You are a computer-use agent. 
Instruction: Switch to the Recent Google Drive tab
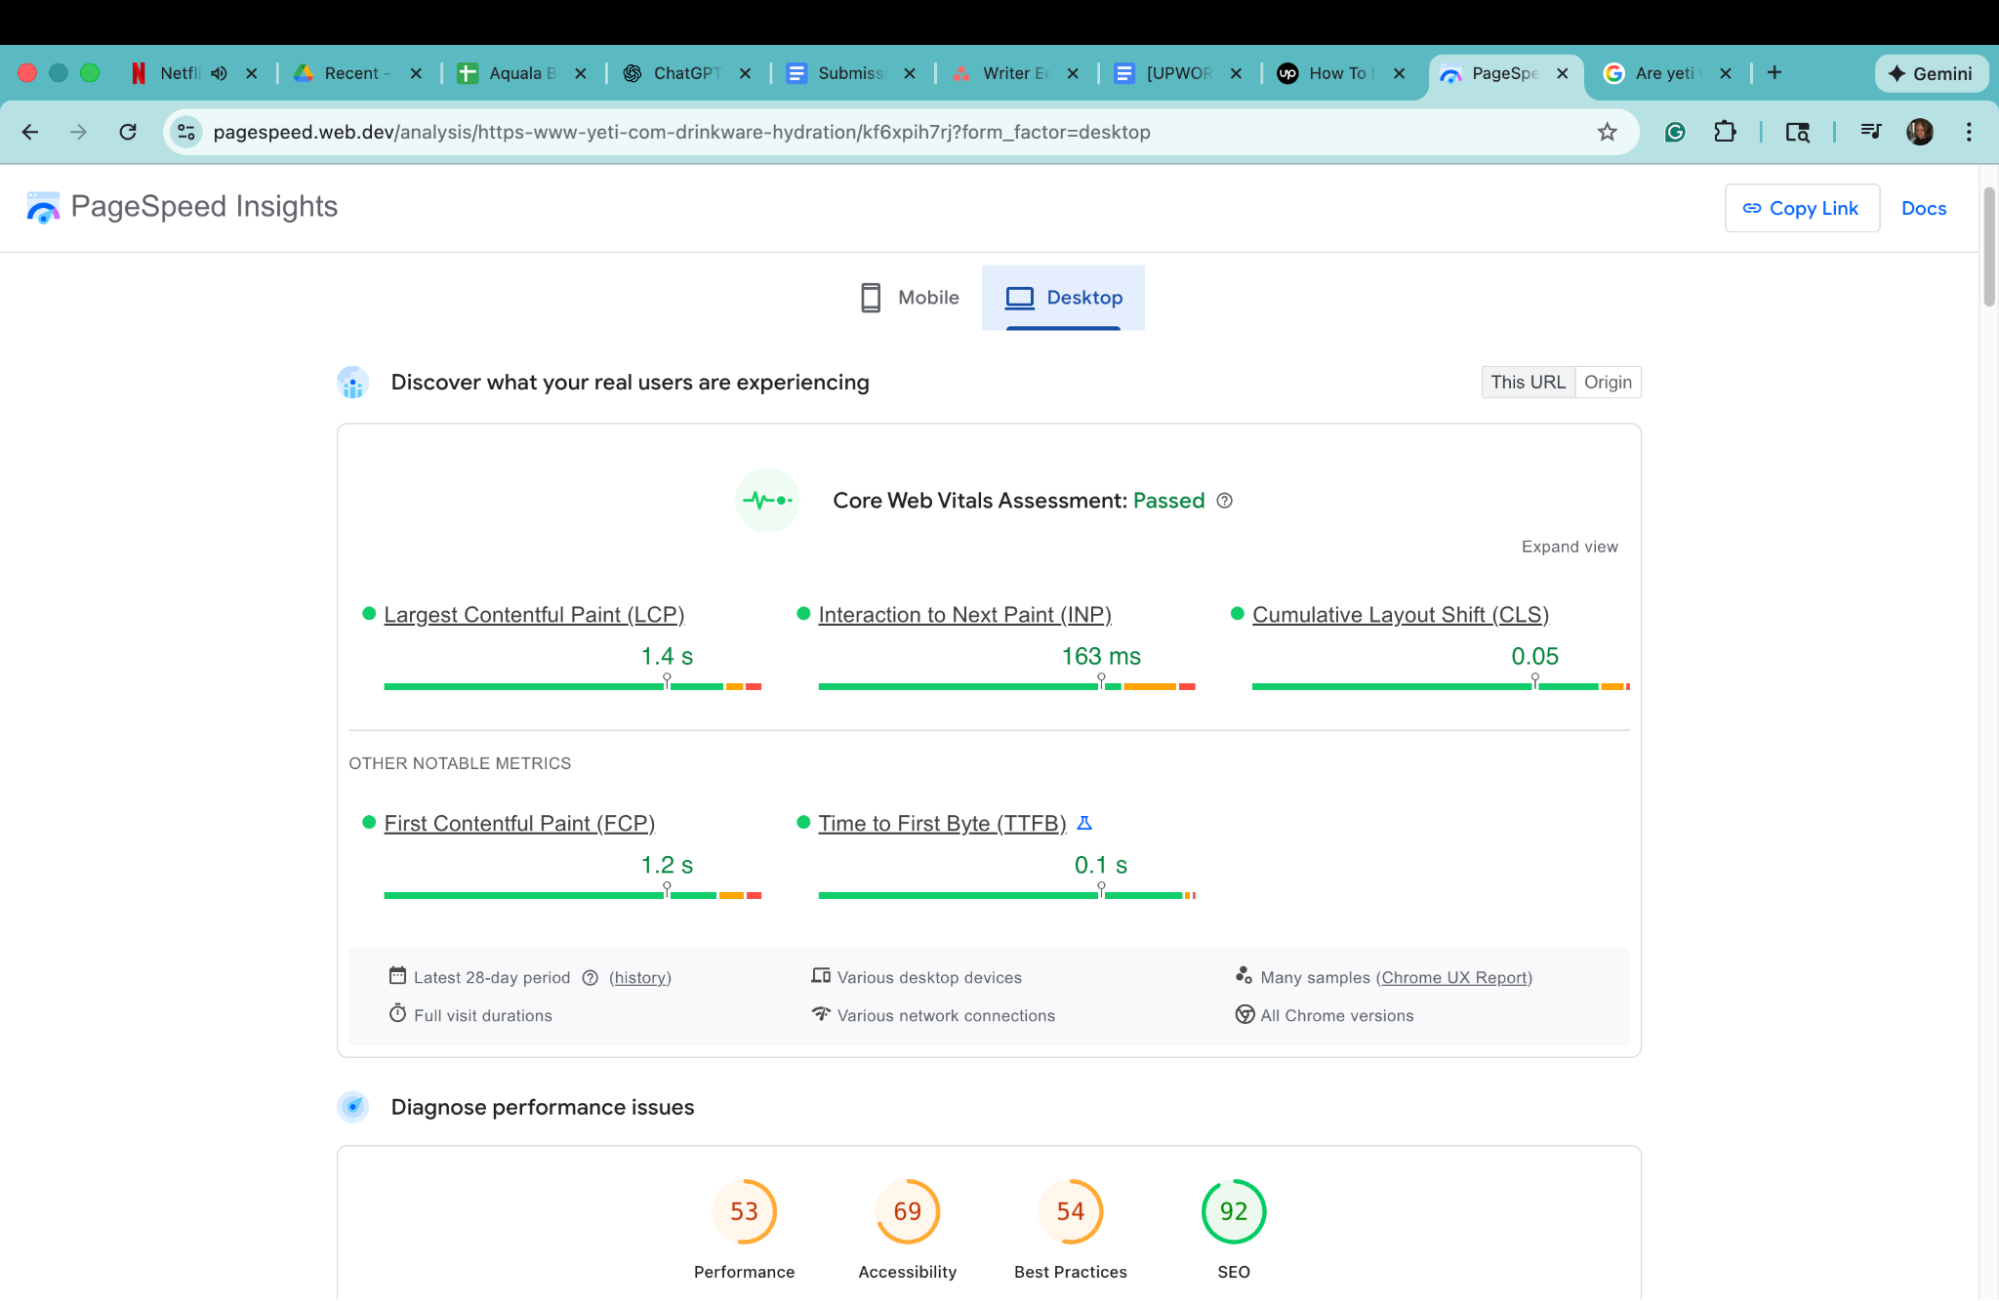click(x=356, y=73)
